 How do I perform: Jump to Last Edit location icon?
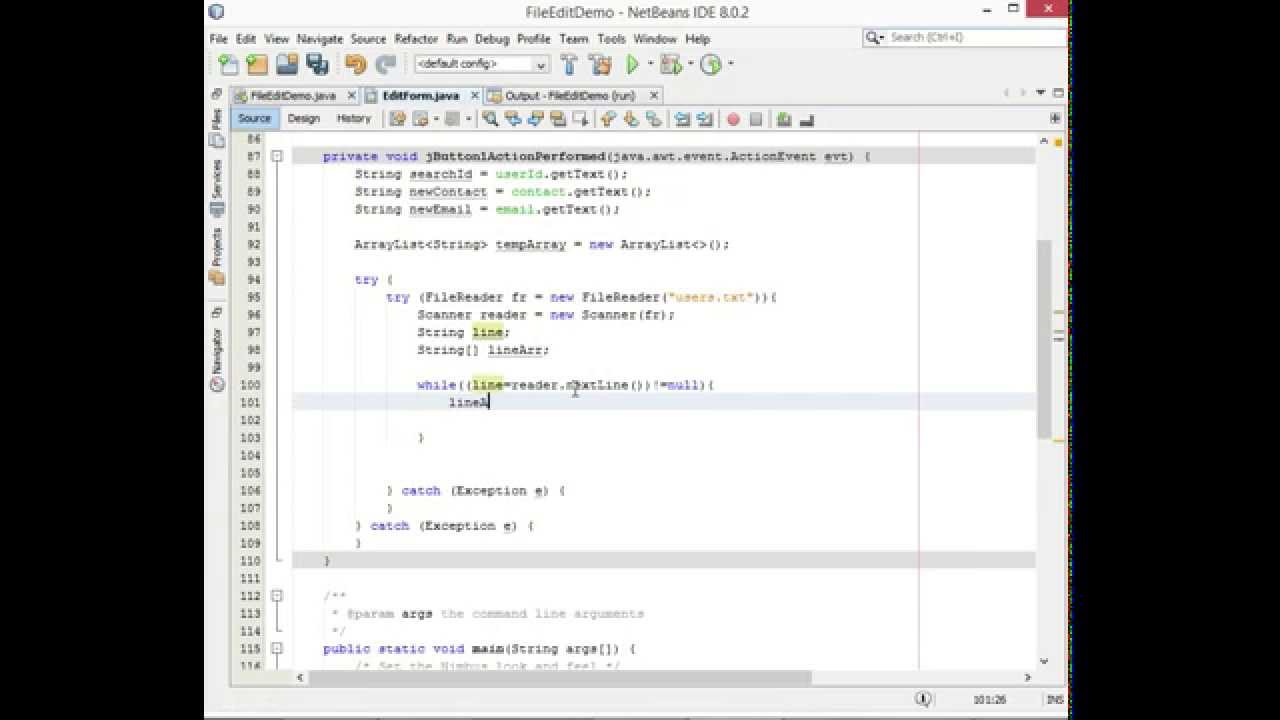point(397,119)
